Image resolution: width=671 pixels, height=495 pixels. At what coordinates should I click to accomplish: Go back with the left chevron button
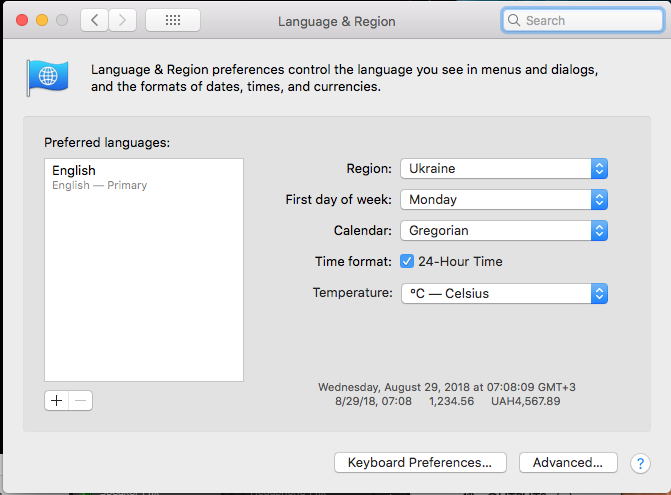95,20
